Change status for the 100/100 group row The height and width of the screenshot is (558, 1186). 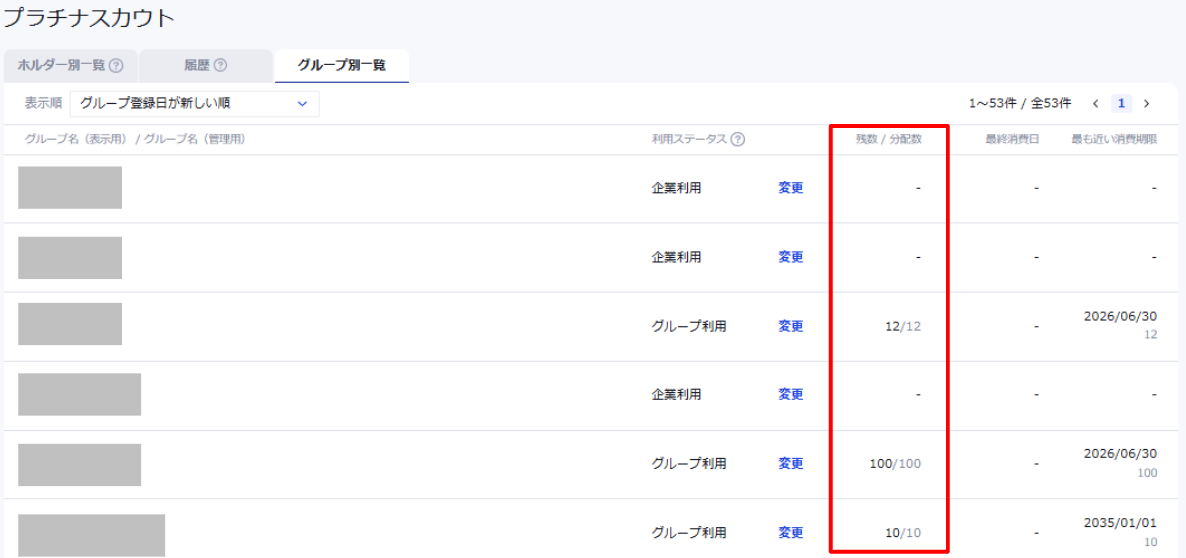point(790,464)
